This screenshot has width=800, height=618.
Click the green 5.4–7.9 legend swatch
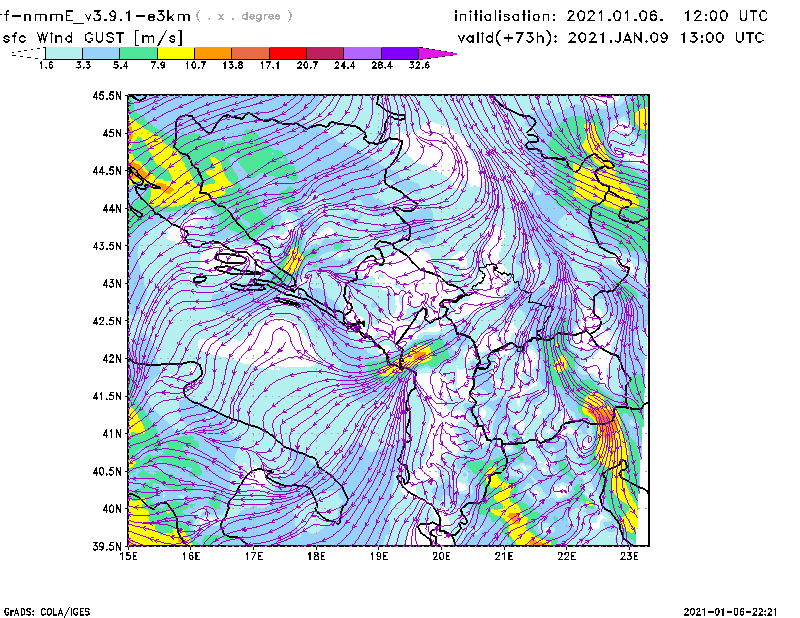tap(138, 53)
